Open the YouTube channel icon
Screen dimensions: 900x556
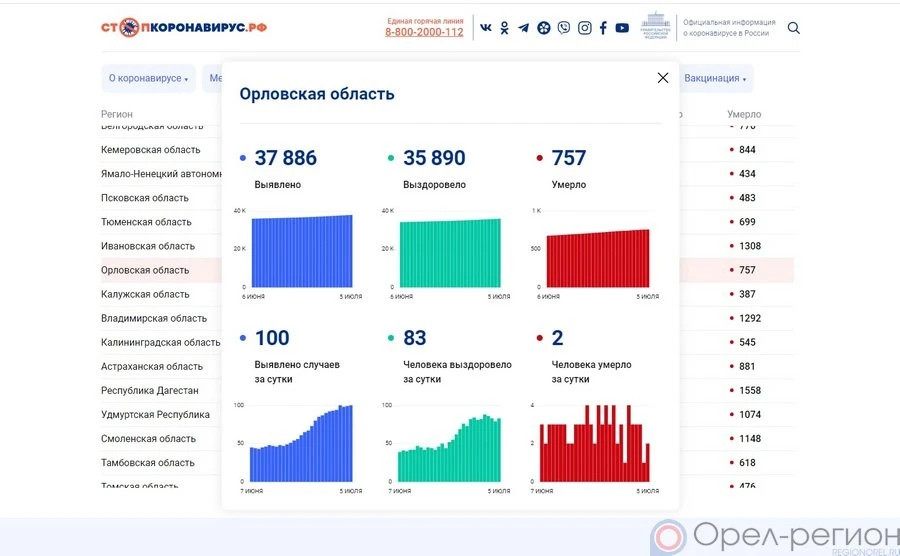pos(622,28)
